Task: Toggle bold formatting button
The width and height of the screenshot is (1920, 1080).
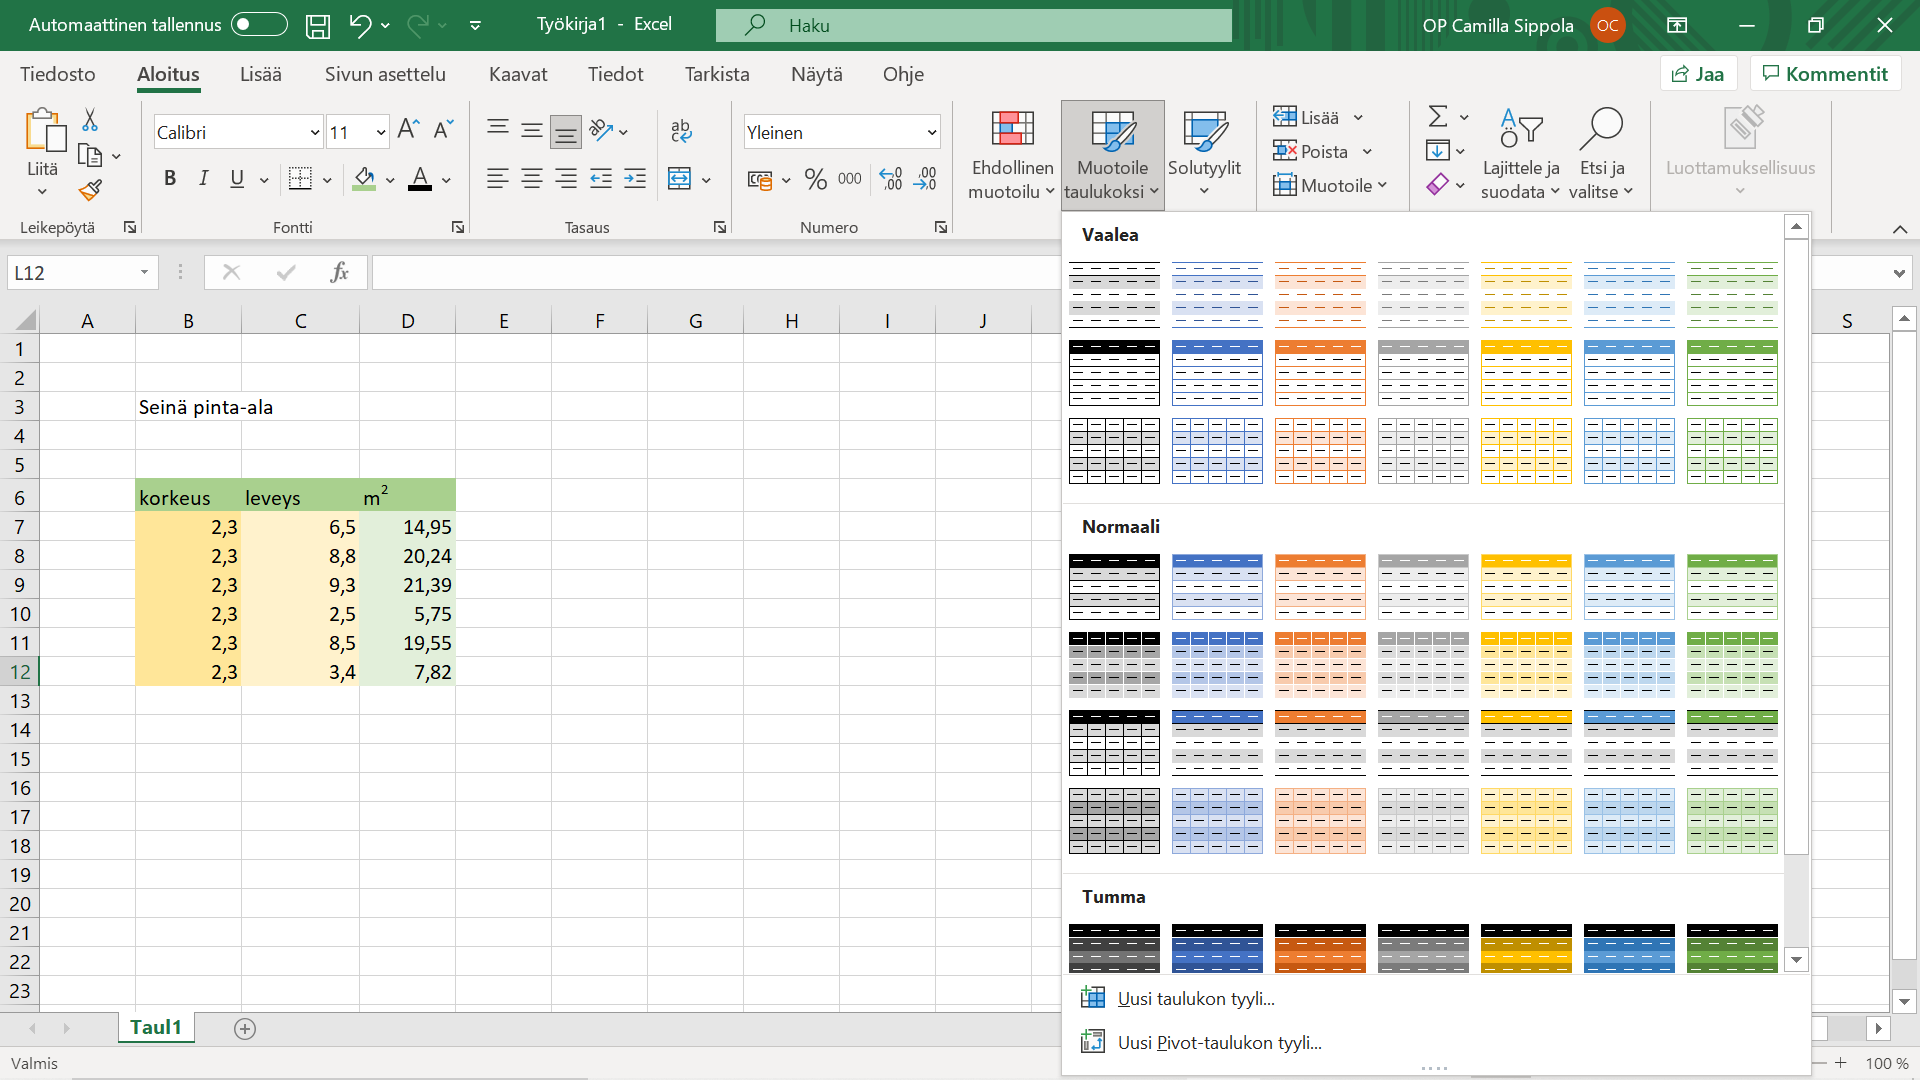Action: [170, 179]
